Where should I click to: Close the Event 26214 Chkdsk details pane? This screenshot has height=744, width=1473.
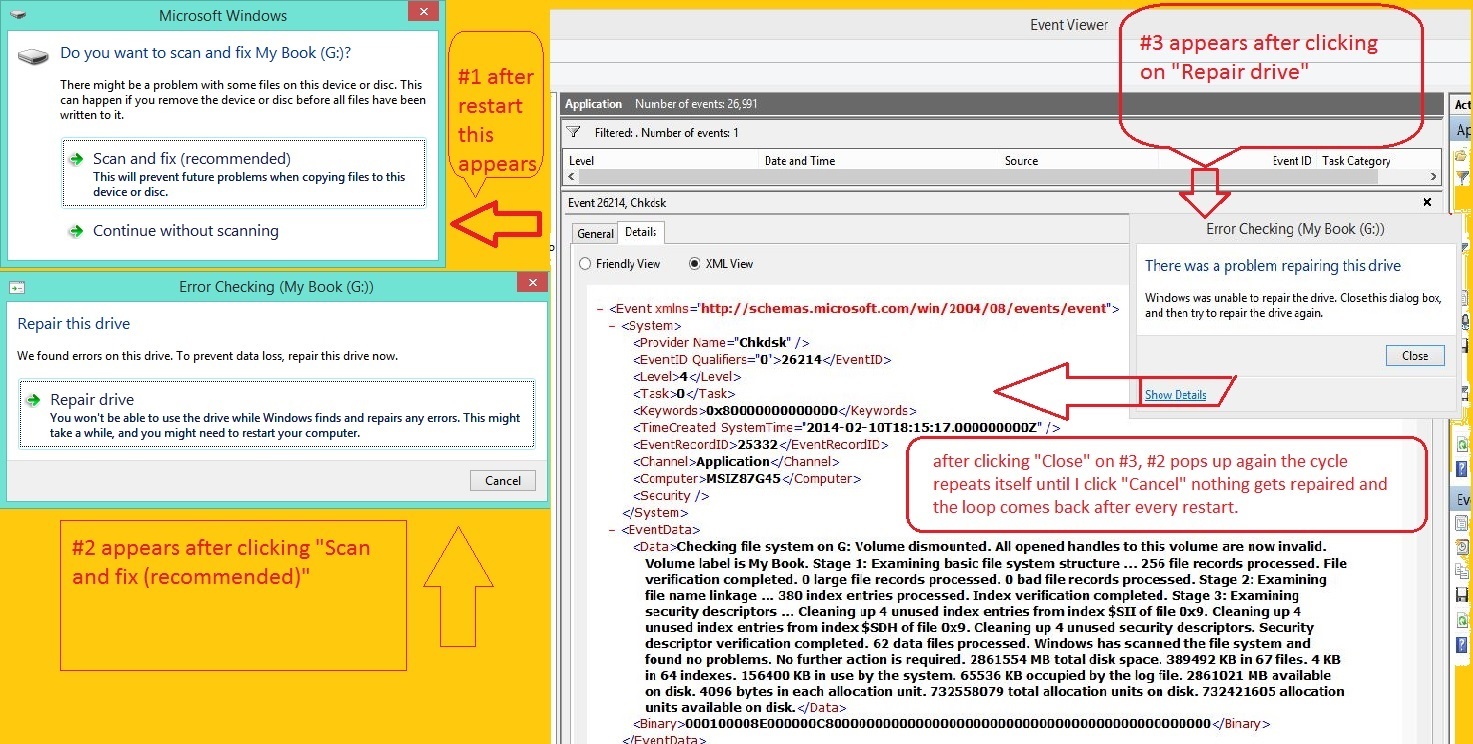(x=1427, y=202)
